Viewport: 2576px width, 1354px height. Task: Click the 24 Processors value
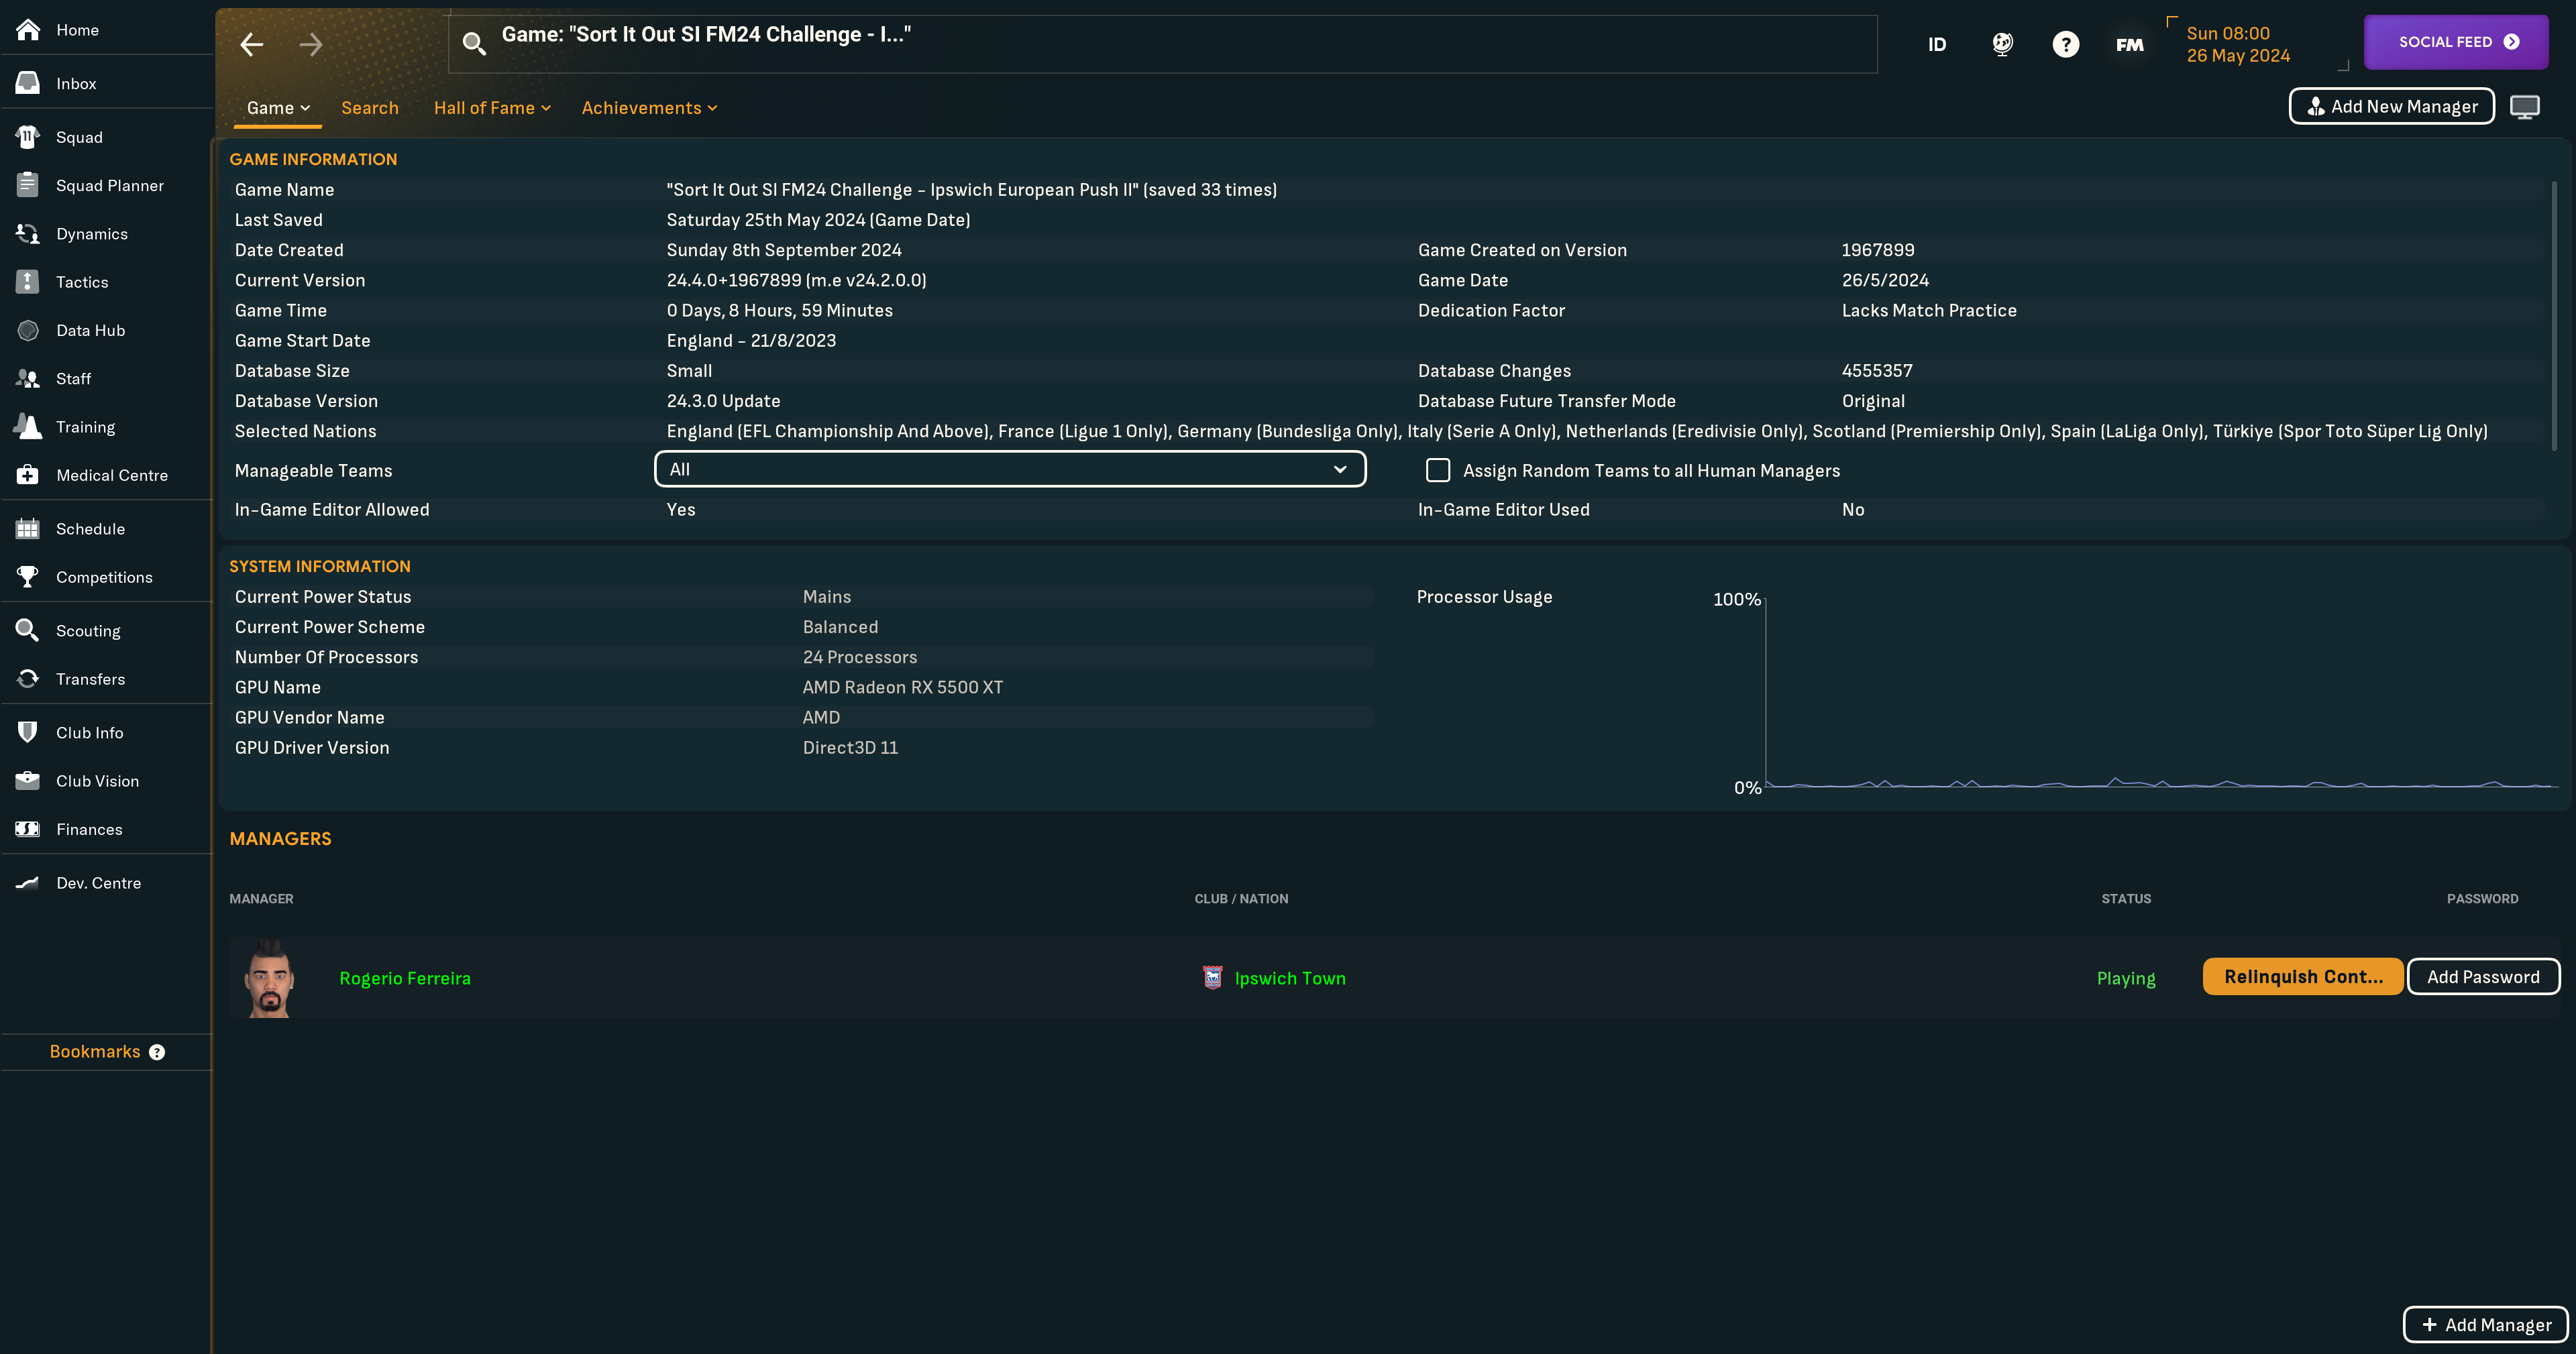pyautogui.click(x=859, y=657)
